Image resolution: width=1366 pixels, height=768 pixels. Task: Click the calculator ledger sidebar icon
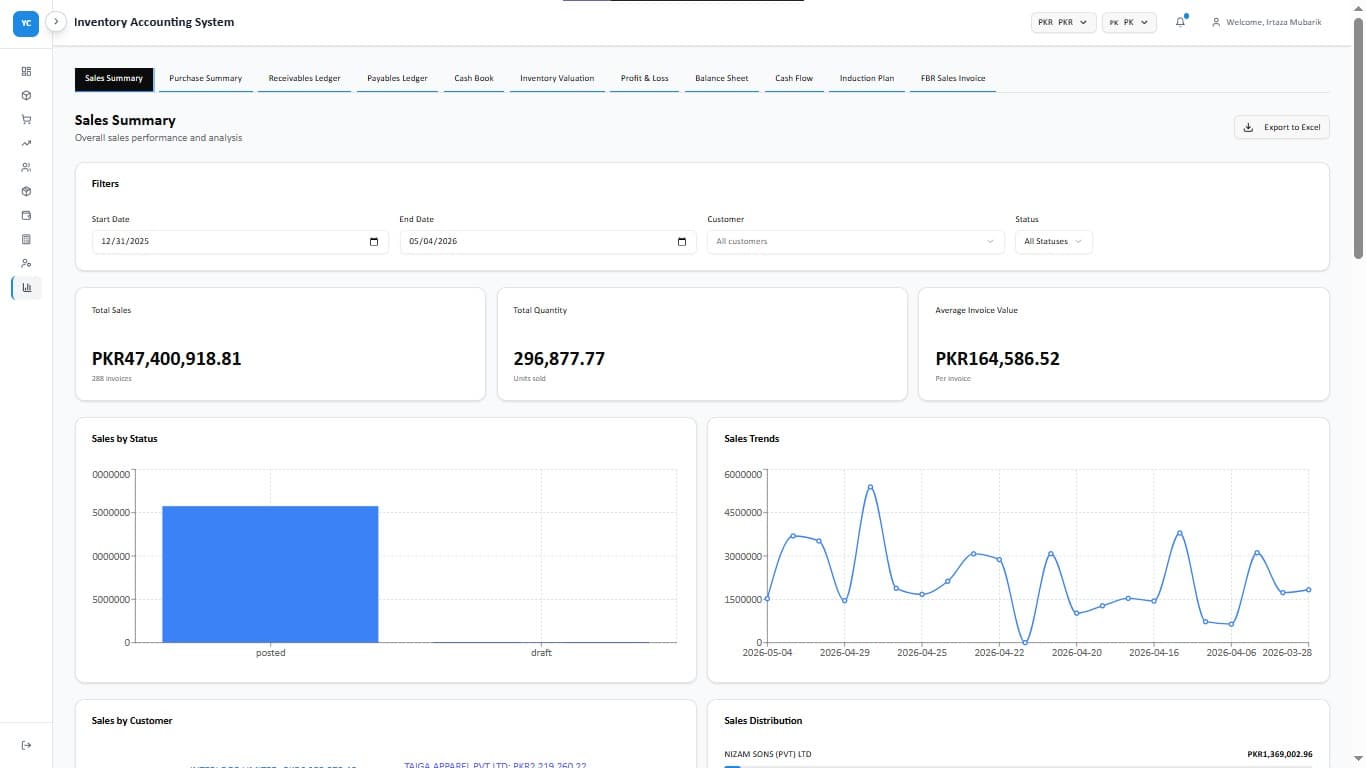(x=26, y=239)
